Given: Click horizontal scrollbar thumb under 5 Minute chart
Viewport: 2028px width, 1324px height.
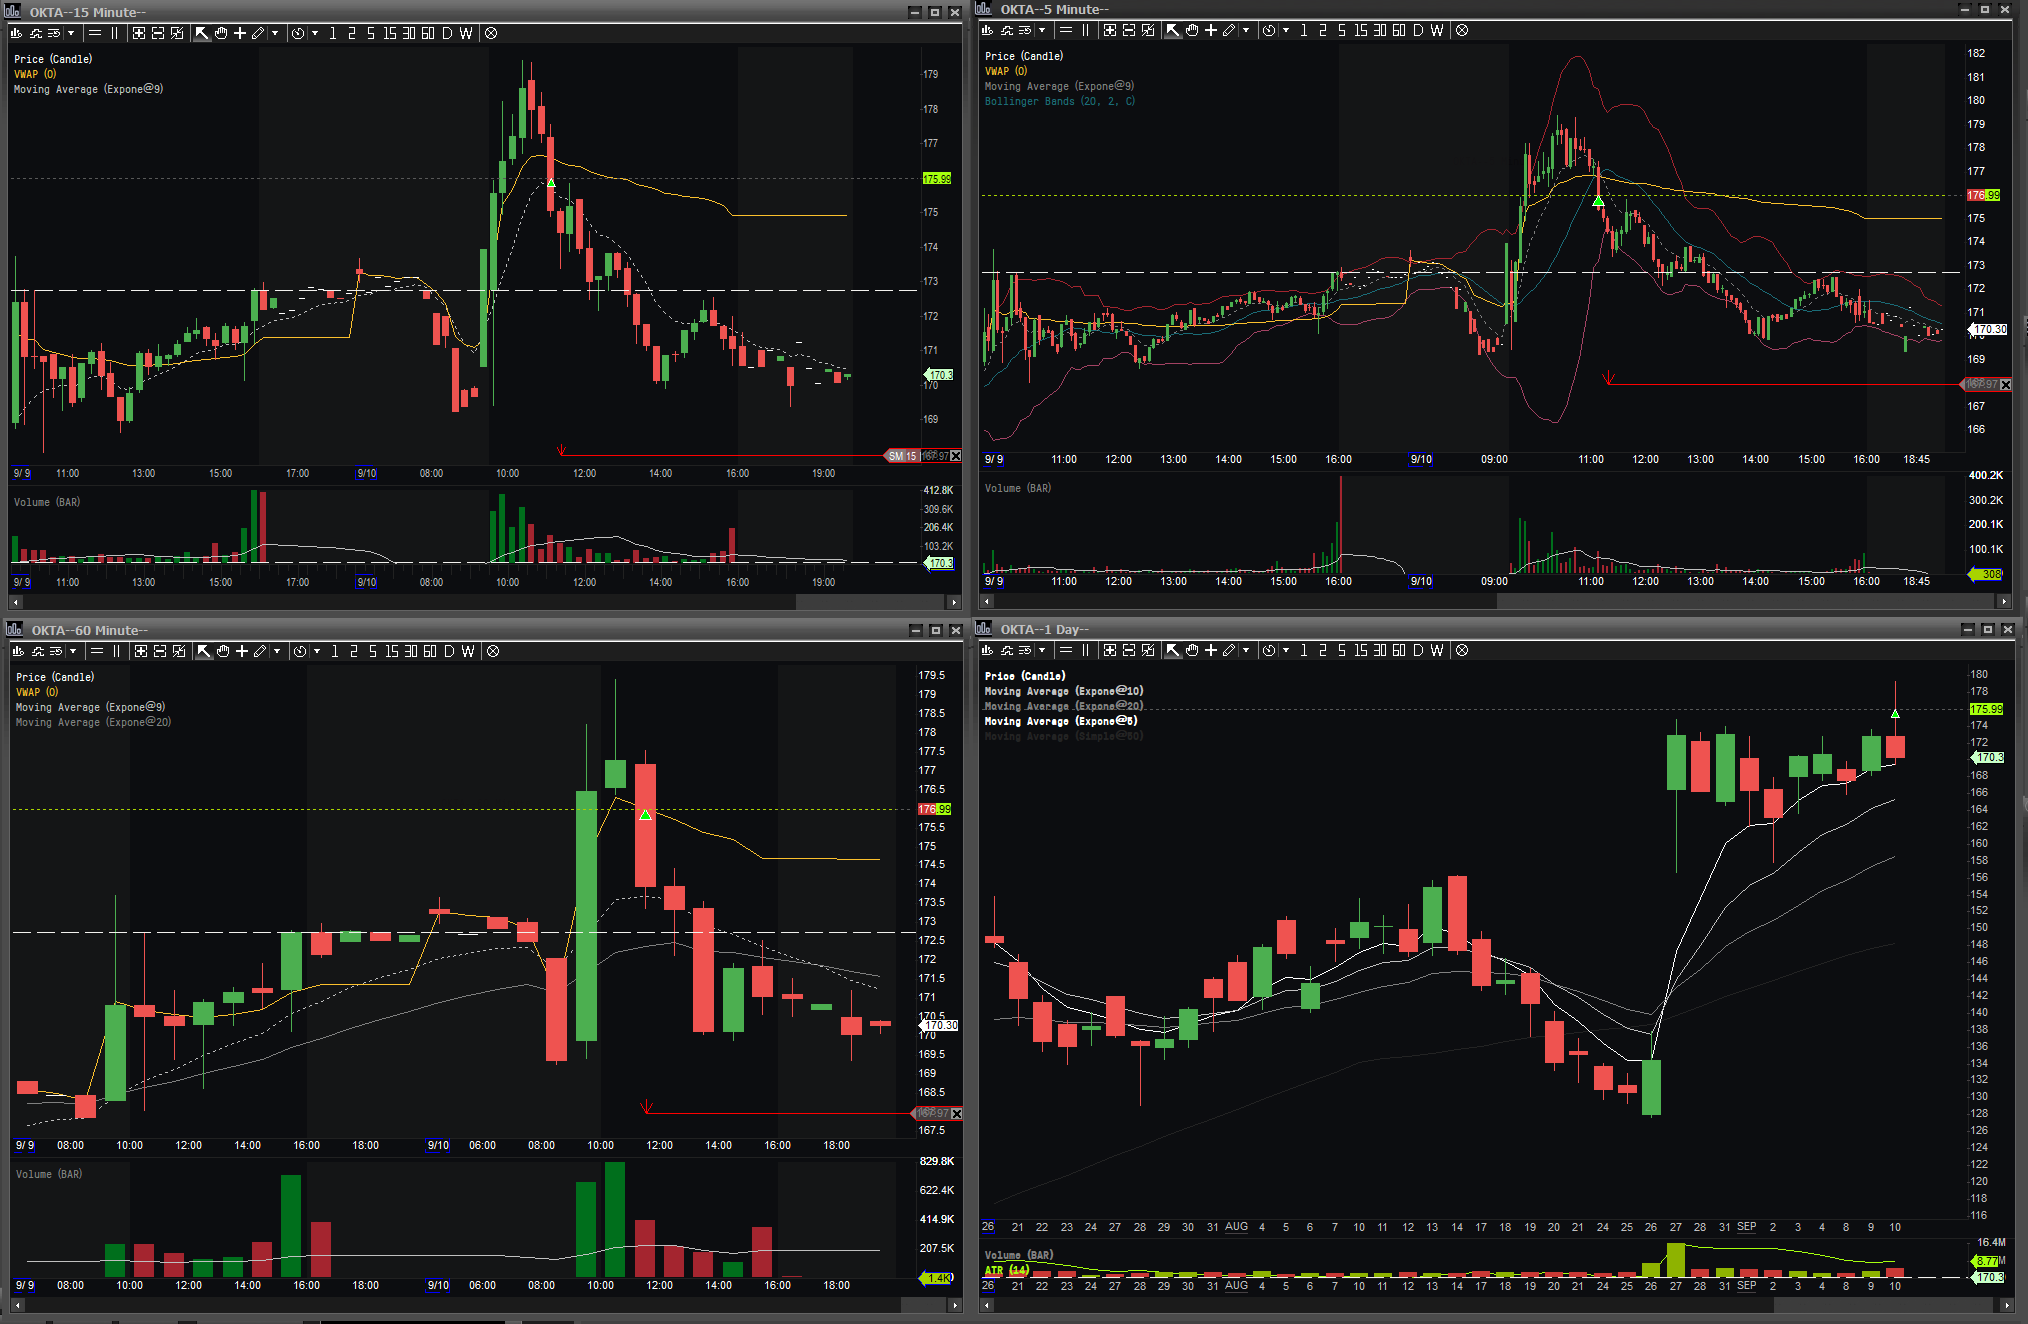Looking at the screenshot, I should [1745, 601].
